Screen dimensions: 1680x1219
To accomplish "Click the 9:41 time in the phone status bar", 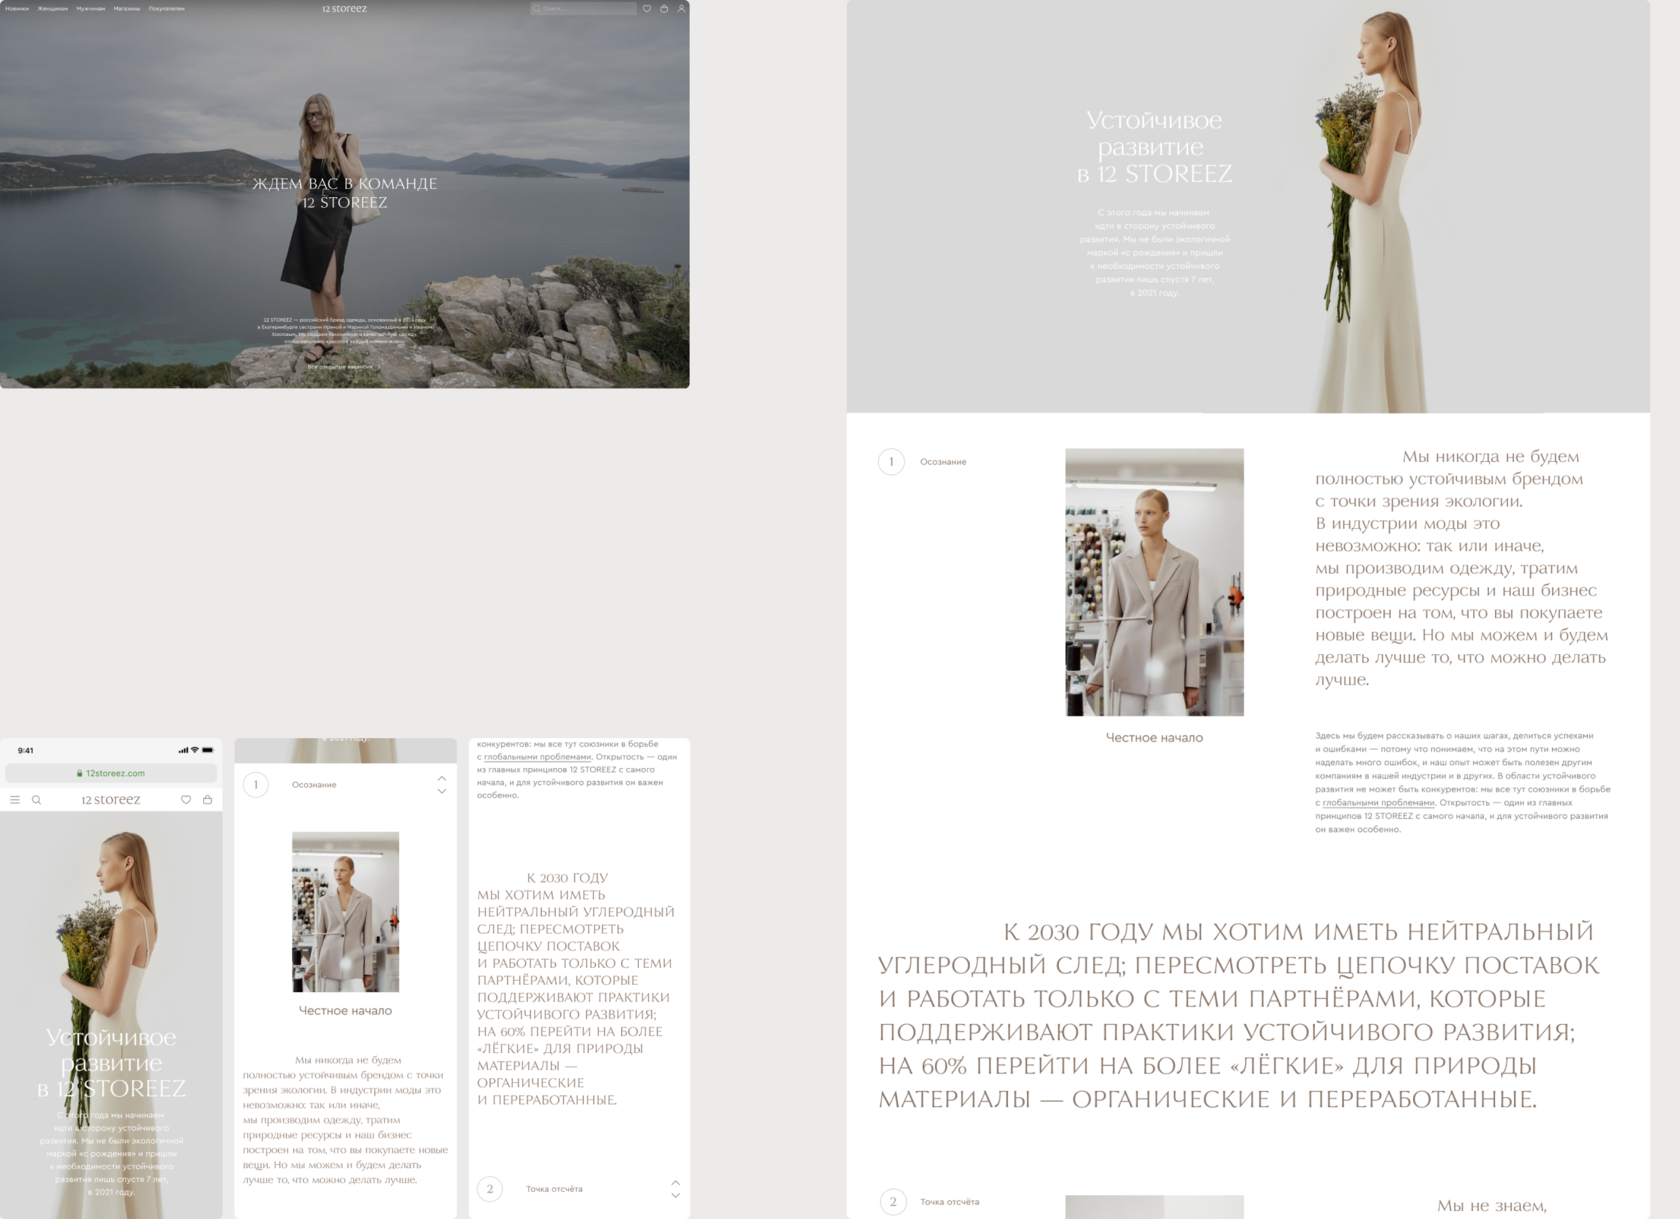I will tap(26, 750).
